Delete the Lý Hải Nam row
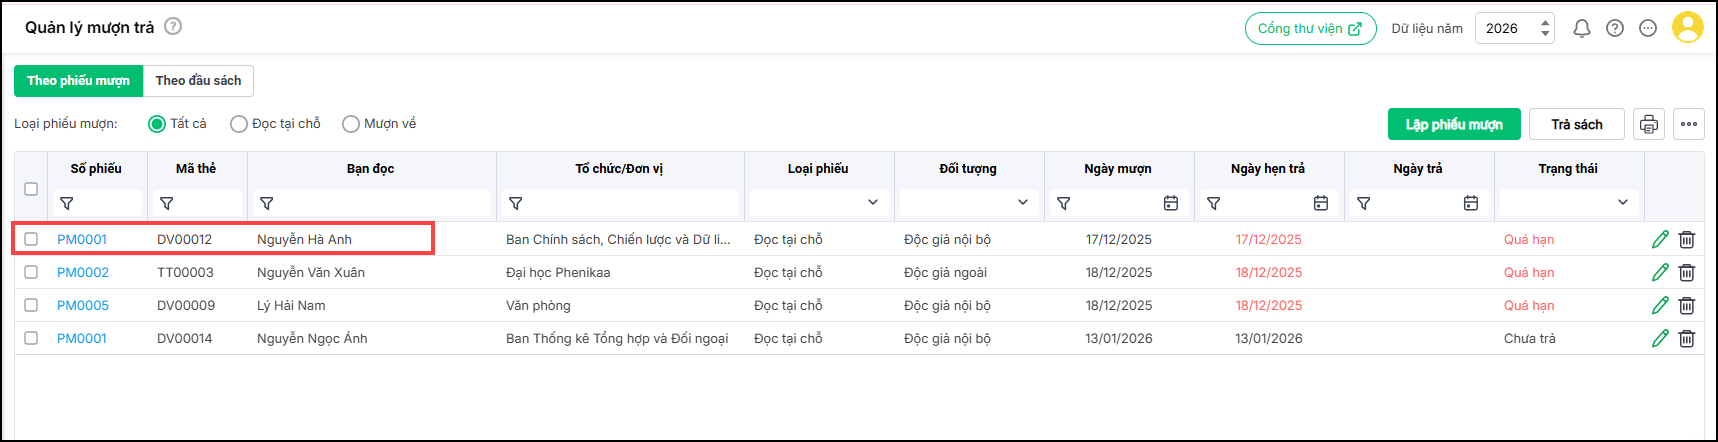 click(x=1687, y=305)
